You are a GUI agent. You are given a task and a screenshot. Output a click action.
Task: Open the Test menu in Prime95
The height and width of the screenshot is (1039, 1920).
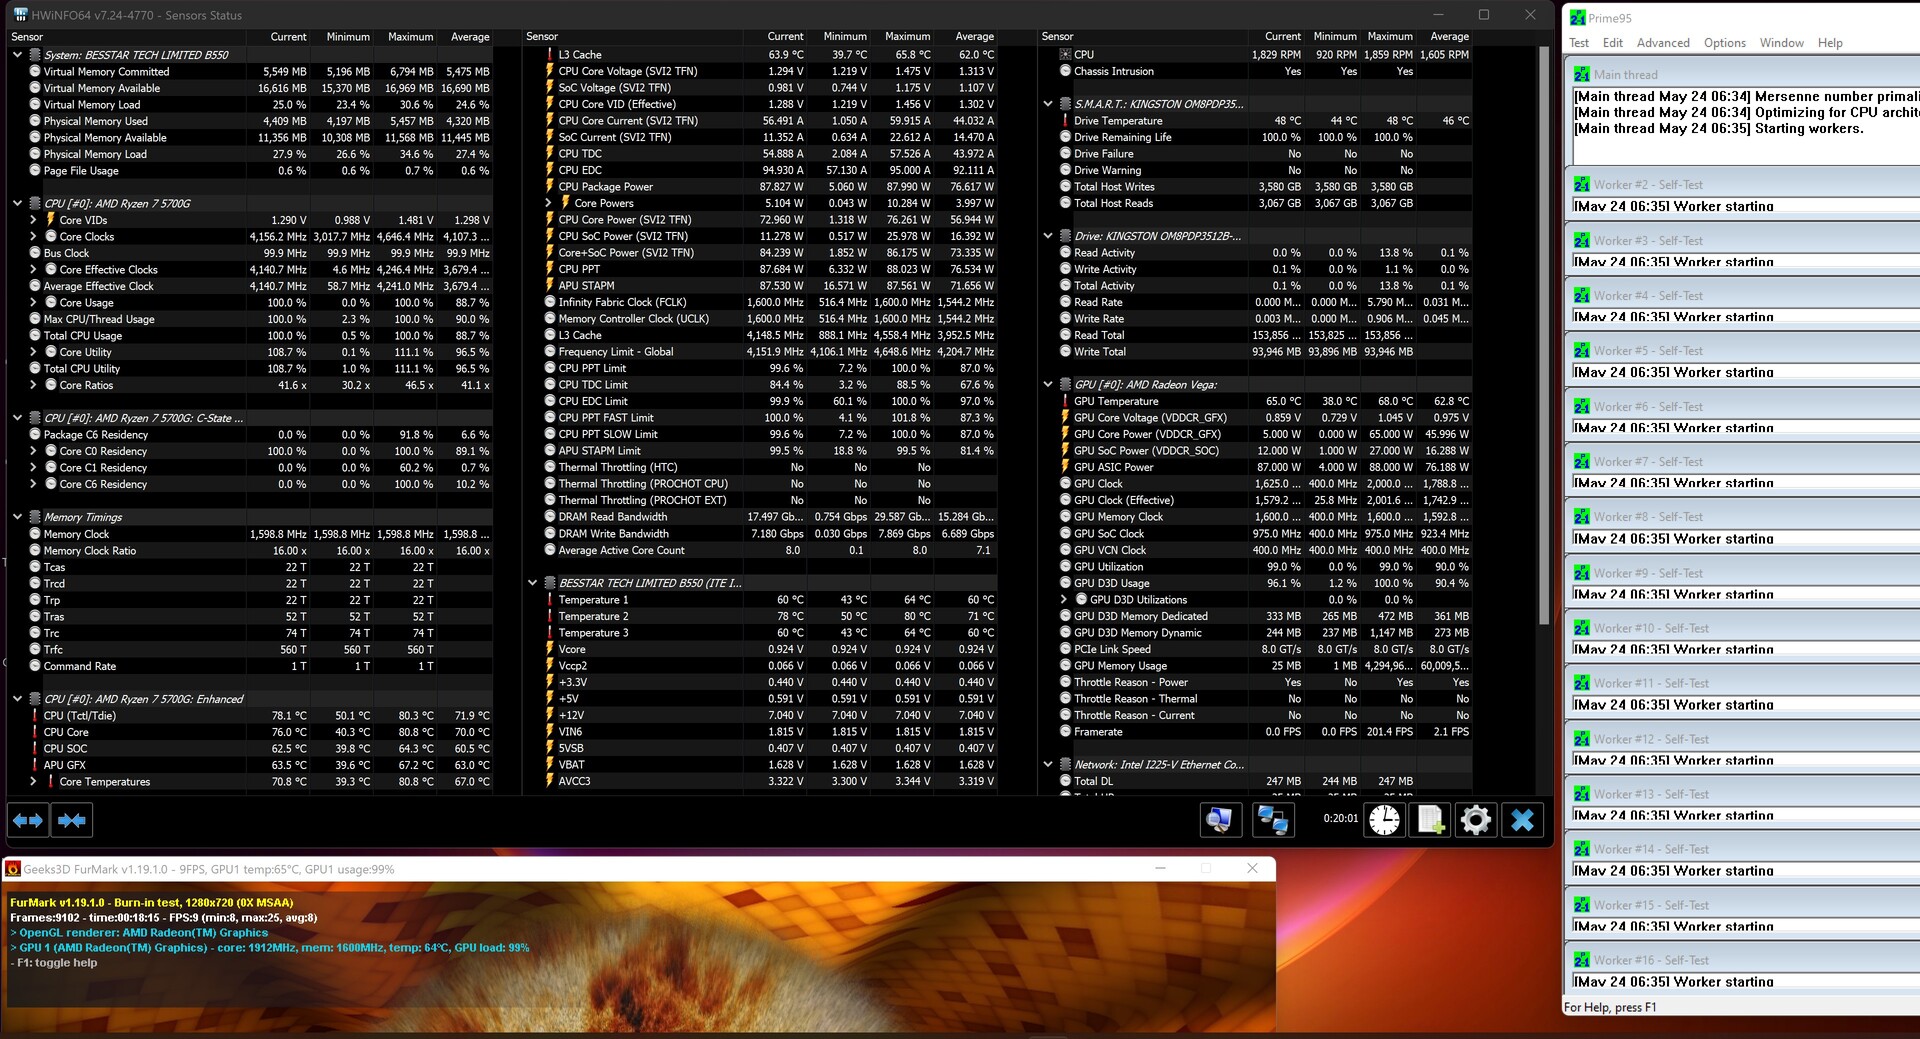pos(1579,43)
